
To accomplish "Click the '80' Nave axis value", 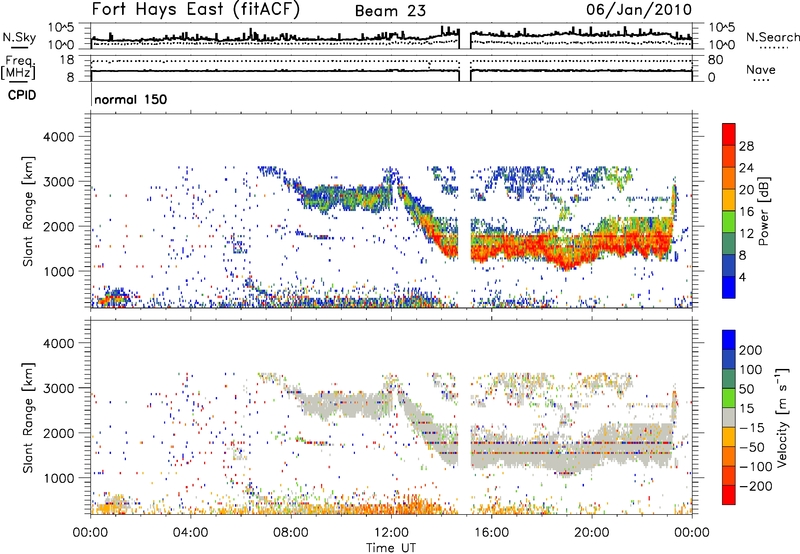I will coord(715,60).
